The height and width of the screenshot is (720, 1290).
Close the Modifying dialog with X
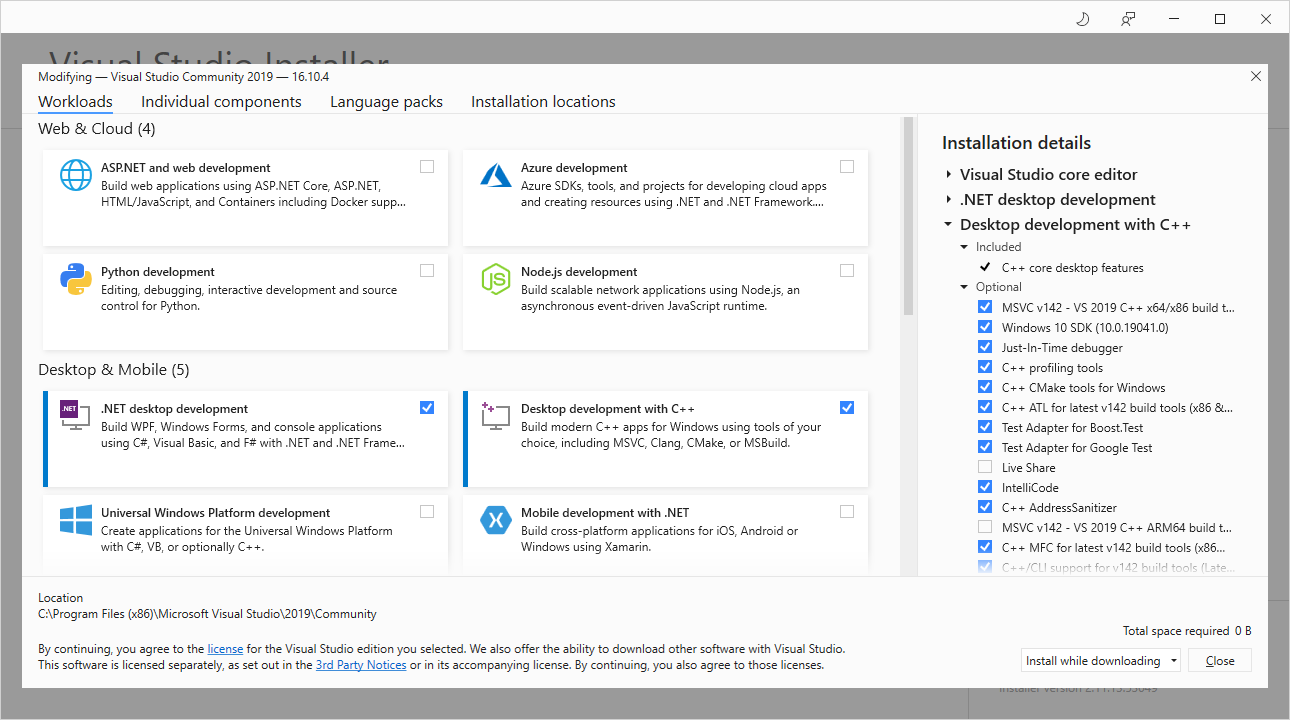pos(1256,76)
